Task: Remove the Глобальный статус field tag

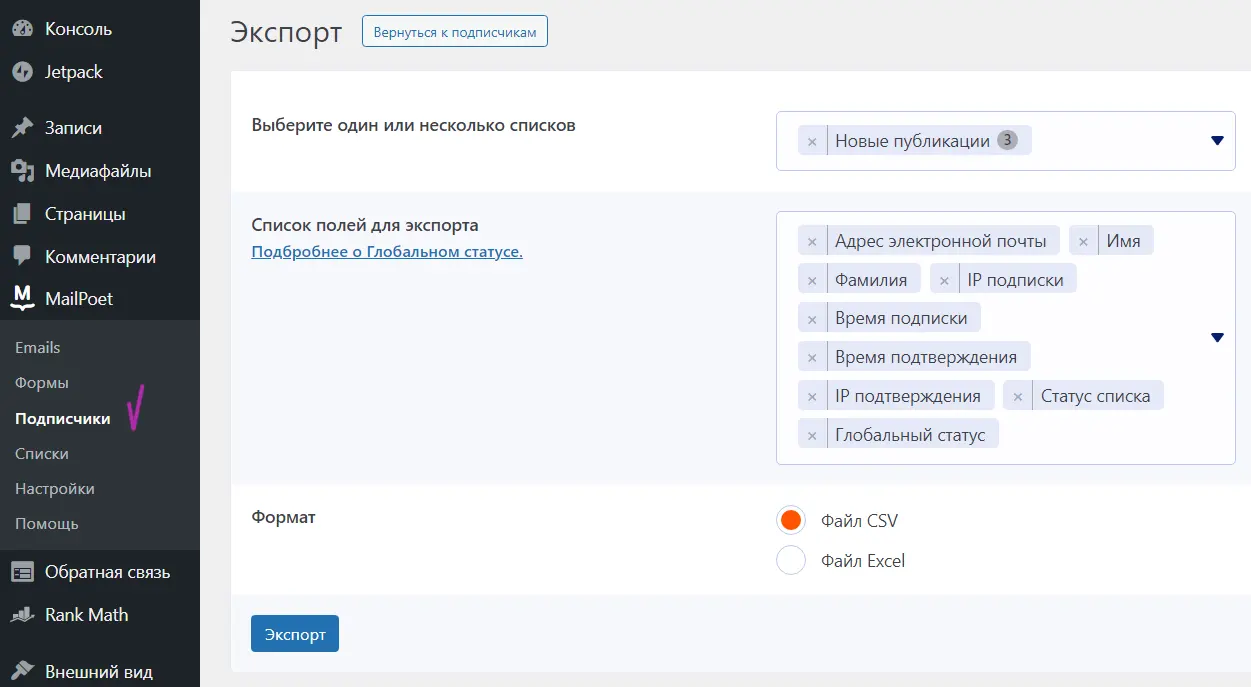Action: 812,436
